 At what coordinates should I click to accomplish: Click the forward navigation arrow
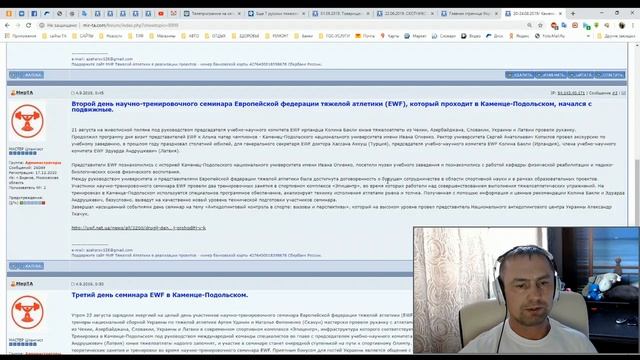[18, 25]
